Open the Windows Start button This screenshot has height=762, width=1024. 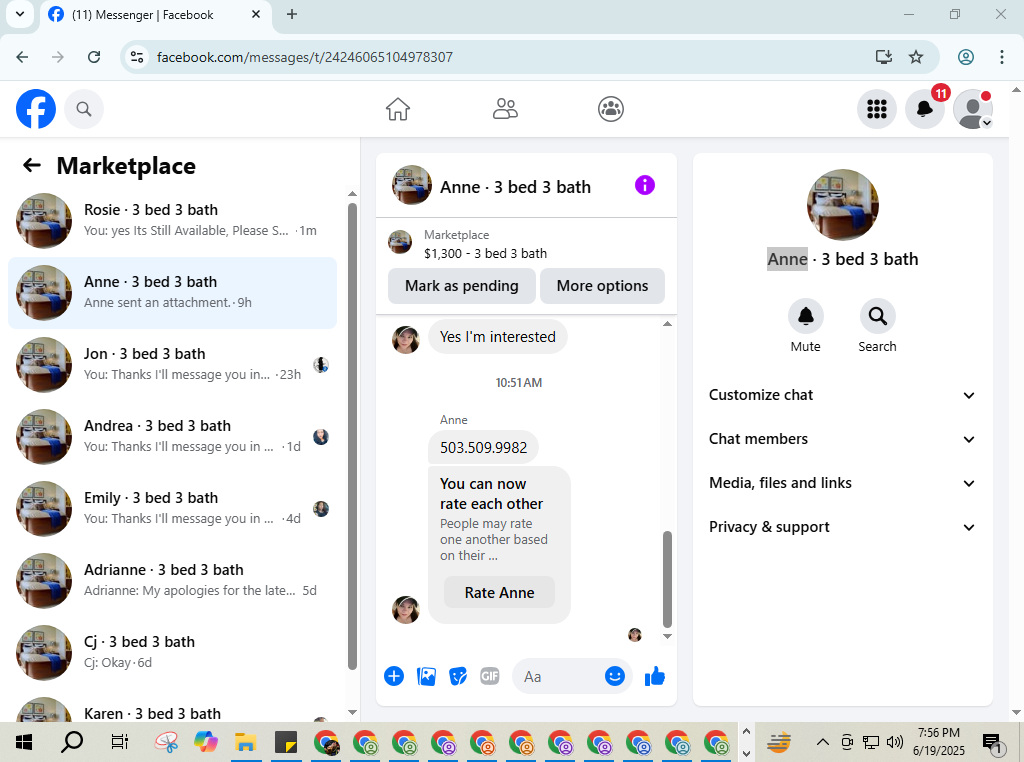tap(24, 742)
